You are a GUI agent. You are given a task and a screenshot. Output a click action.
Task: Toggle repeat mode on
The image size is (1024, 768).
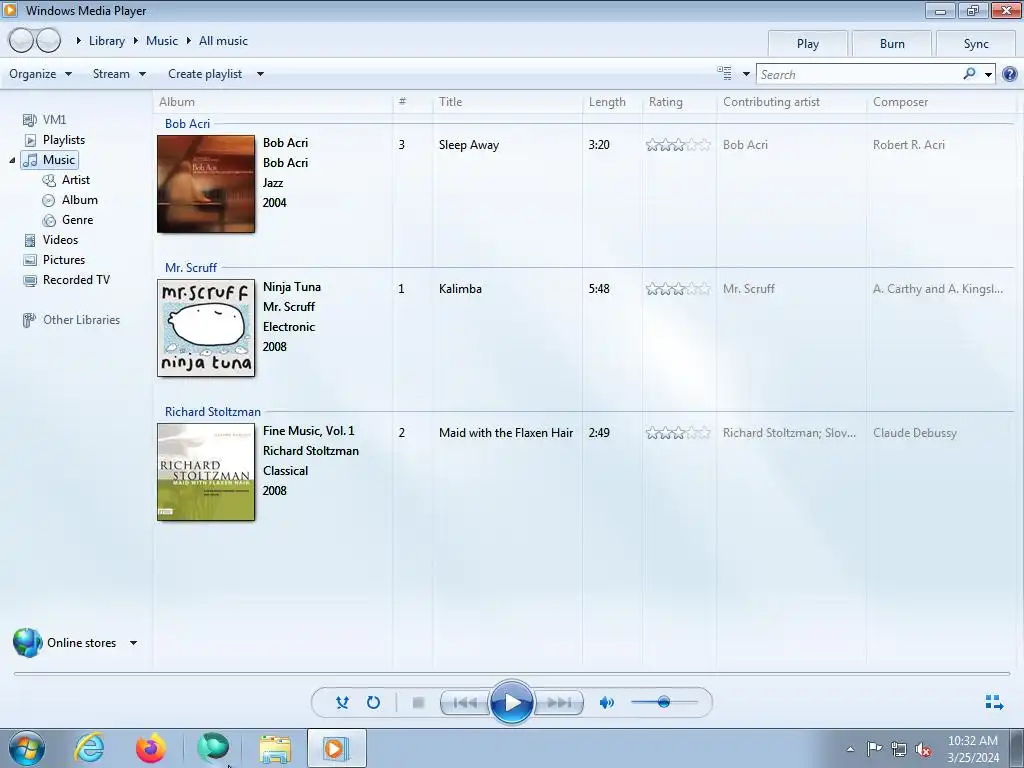coord(373,703)
